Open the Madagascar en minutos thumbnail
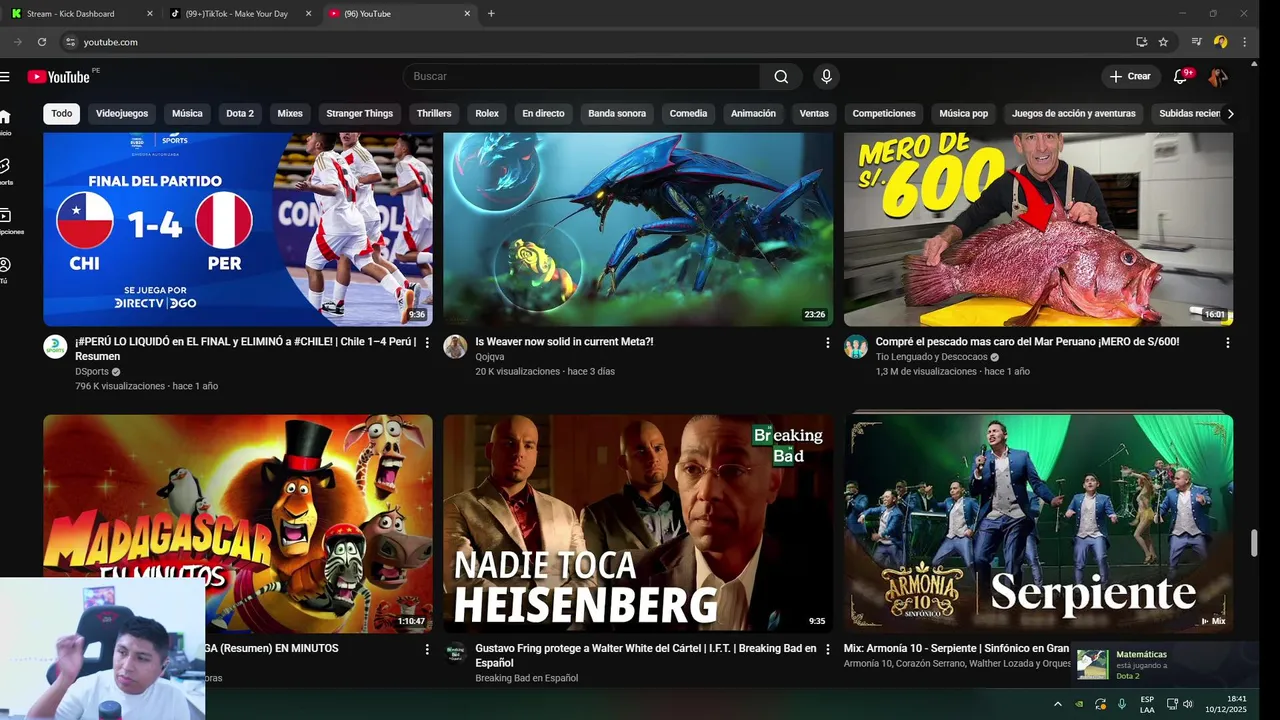Viewport: 1280px width, 720px height. 238,523
